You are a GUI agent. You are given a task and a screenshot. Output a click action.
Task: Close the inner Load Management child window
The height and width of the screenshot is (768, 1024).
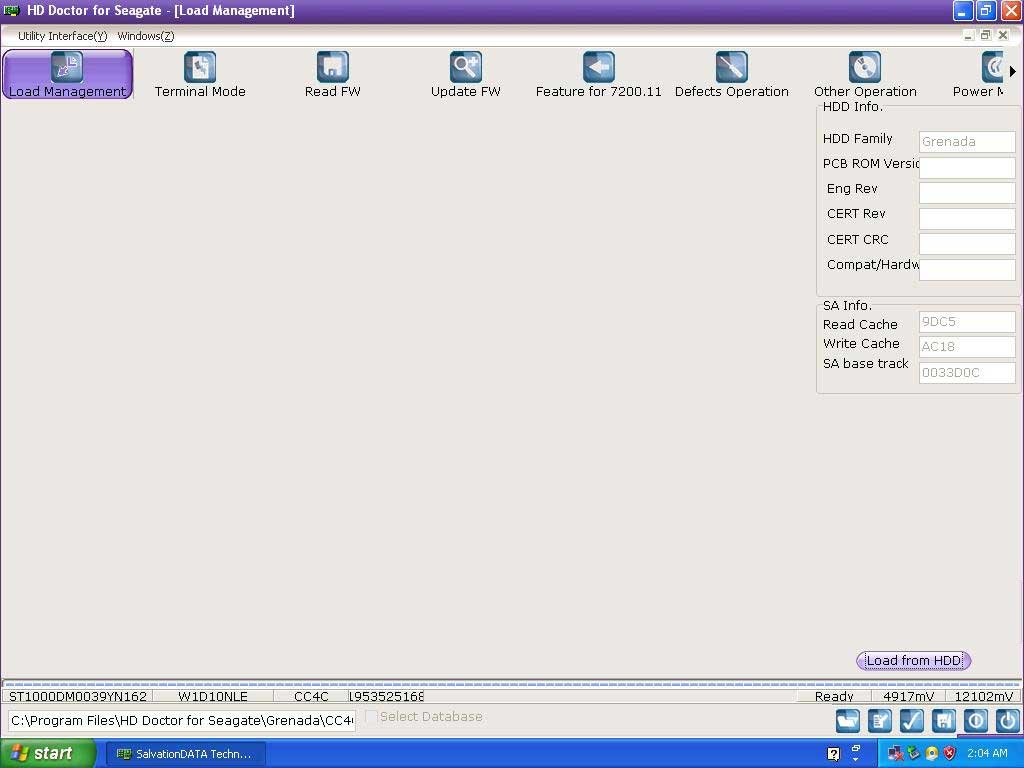[1003, 35]
